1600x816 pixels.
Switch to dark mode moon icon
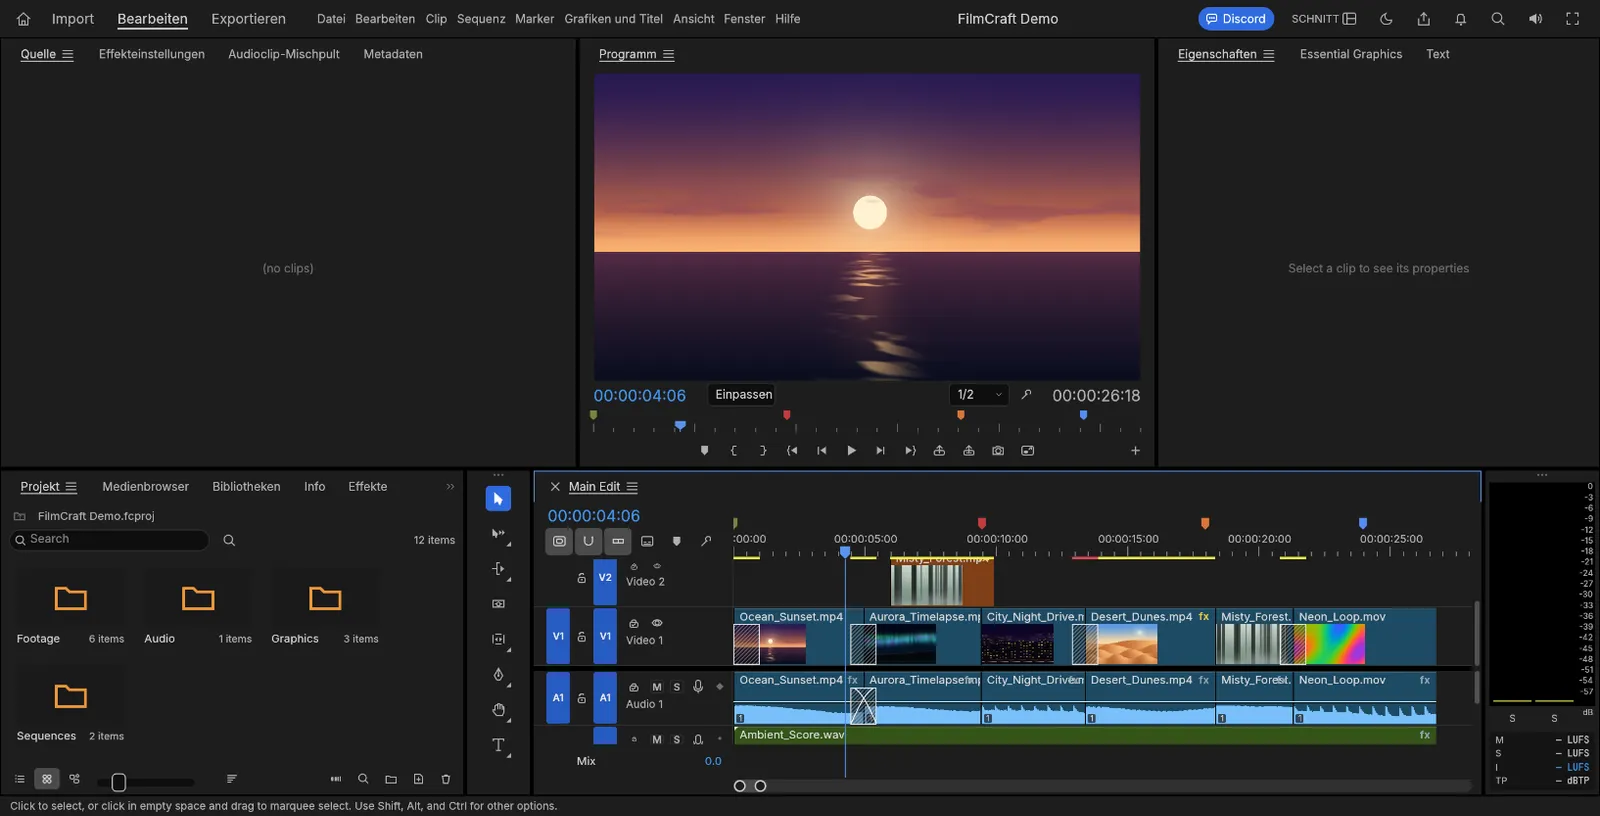(1386, 19)
